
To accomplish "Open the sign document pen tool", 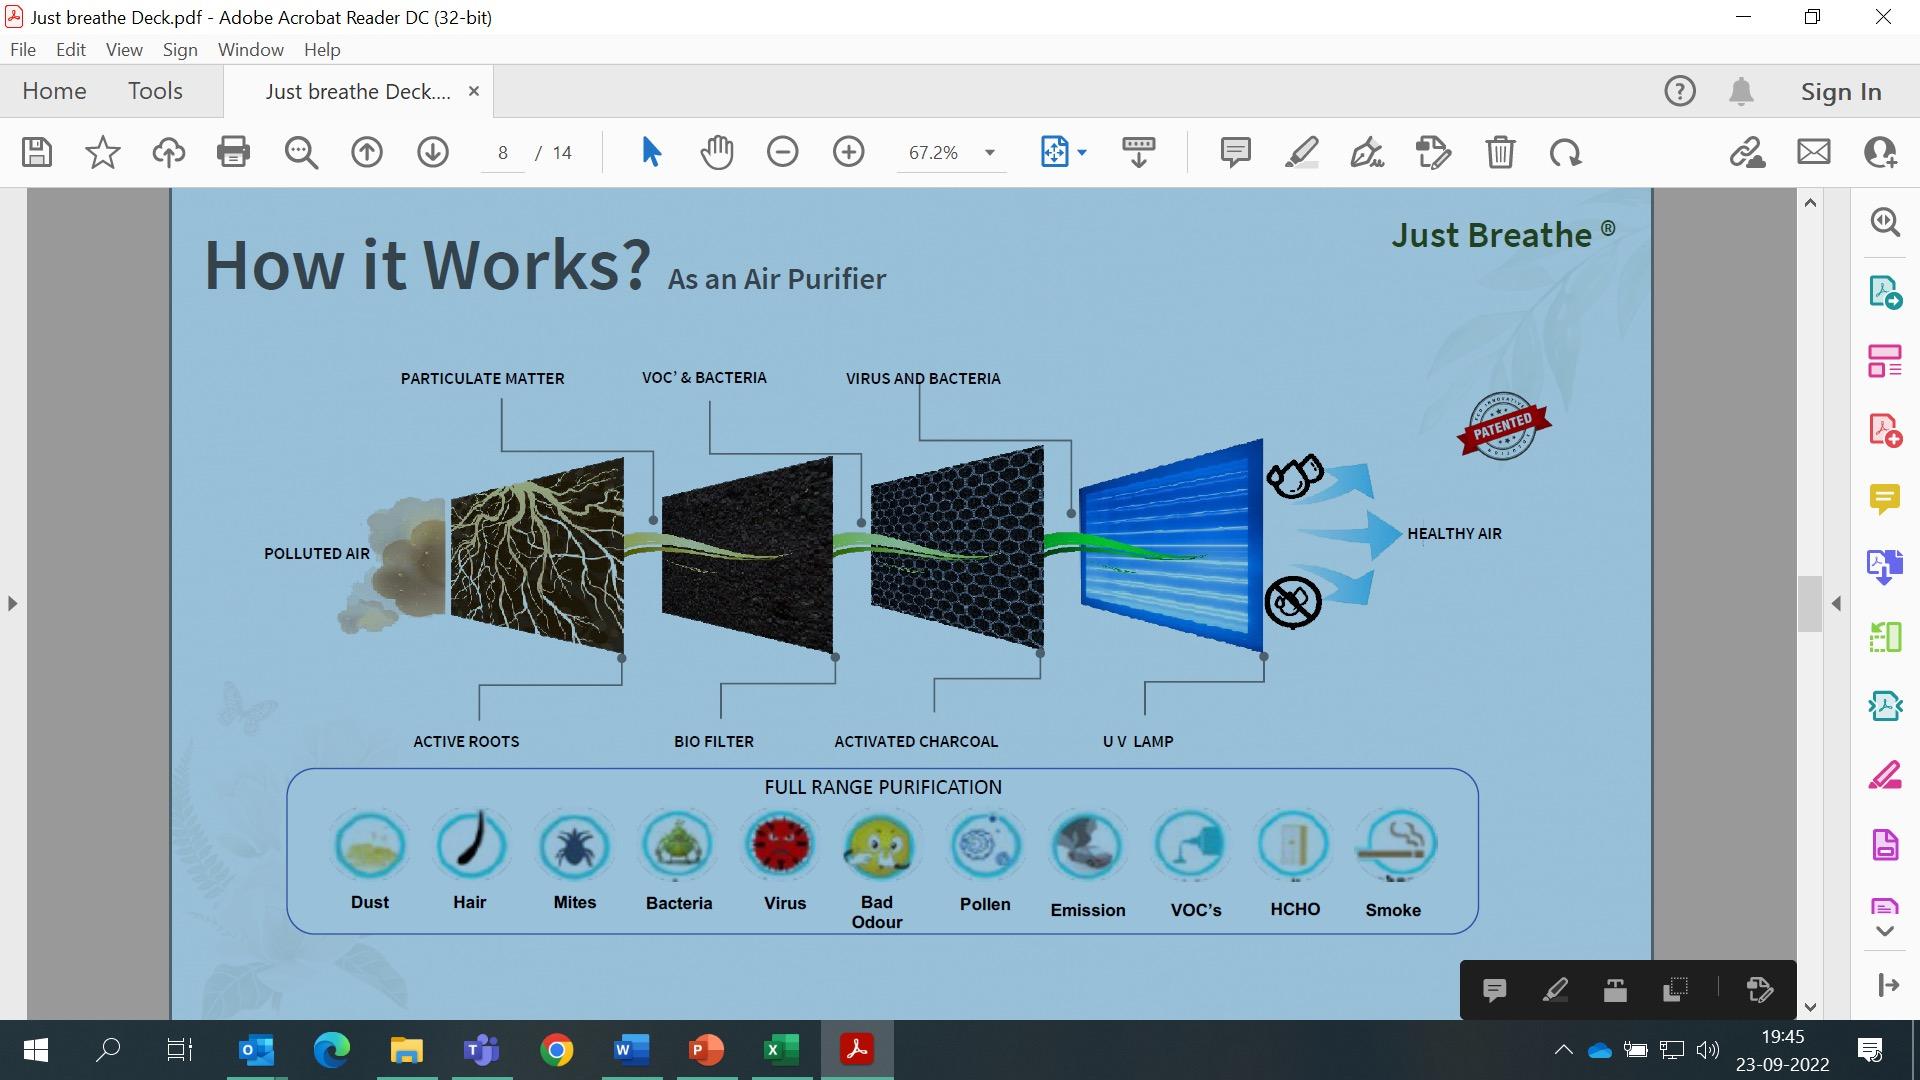I will pyautogui.click(x=1367, y=152).
